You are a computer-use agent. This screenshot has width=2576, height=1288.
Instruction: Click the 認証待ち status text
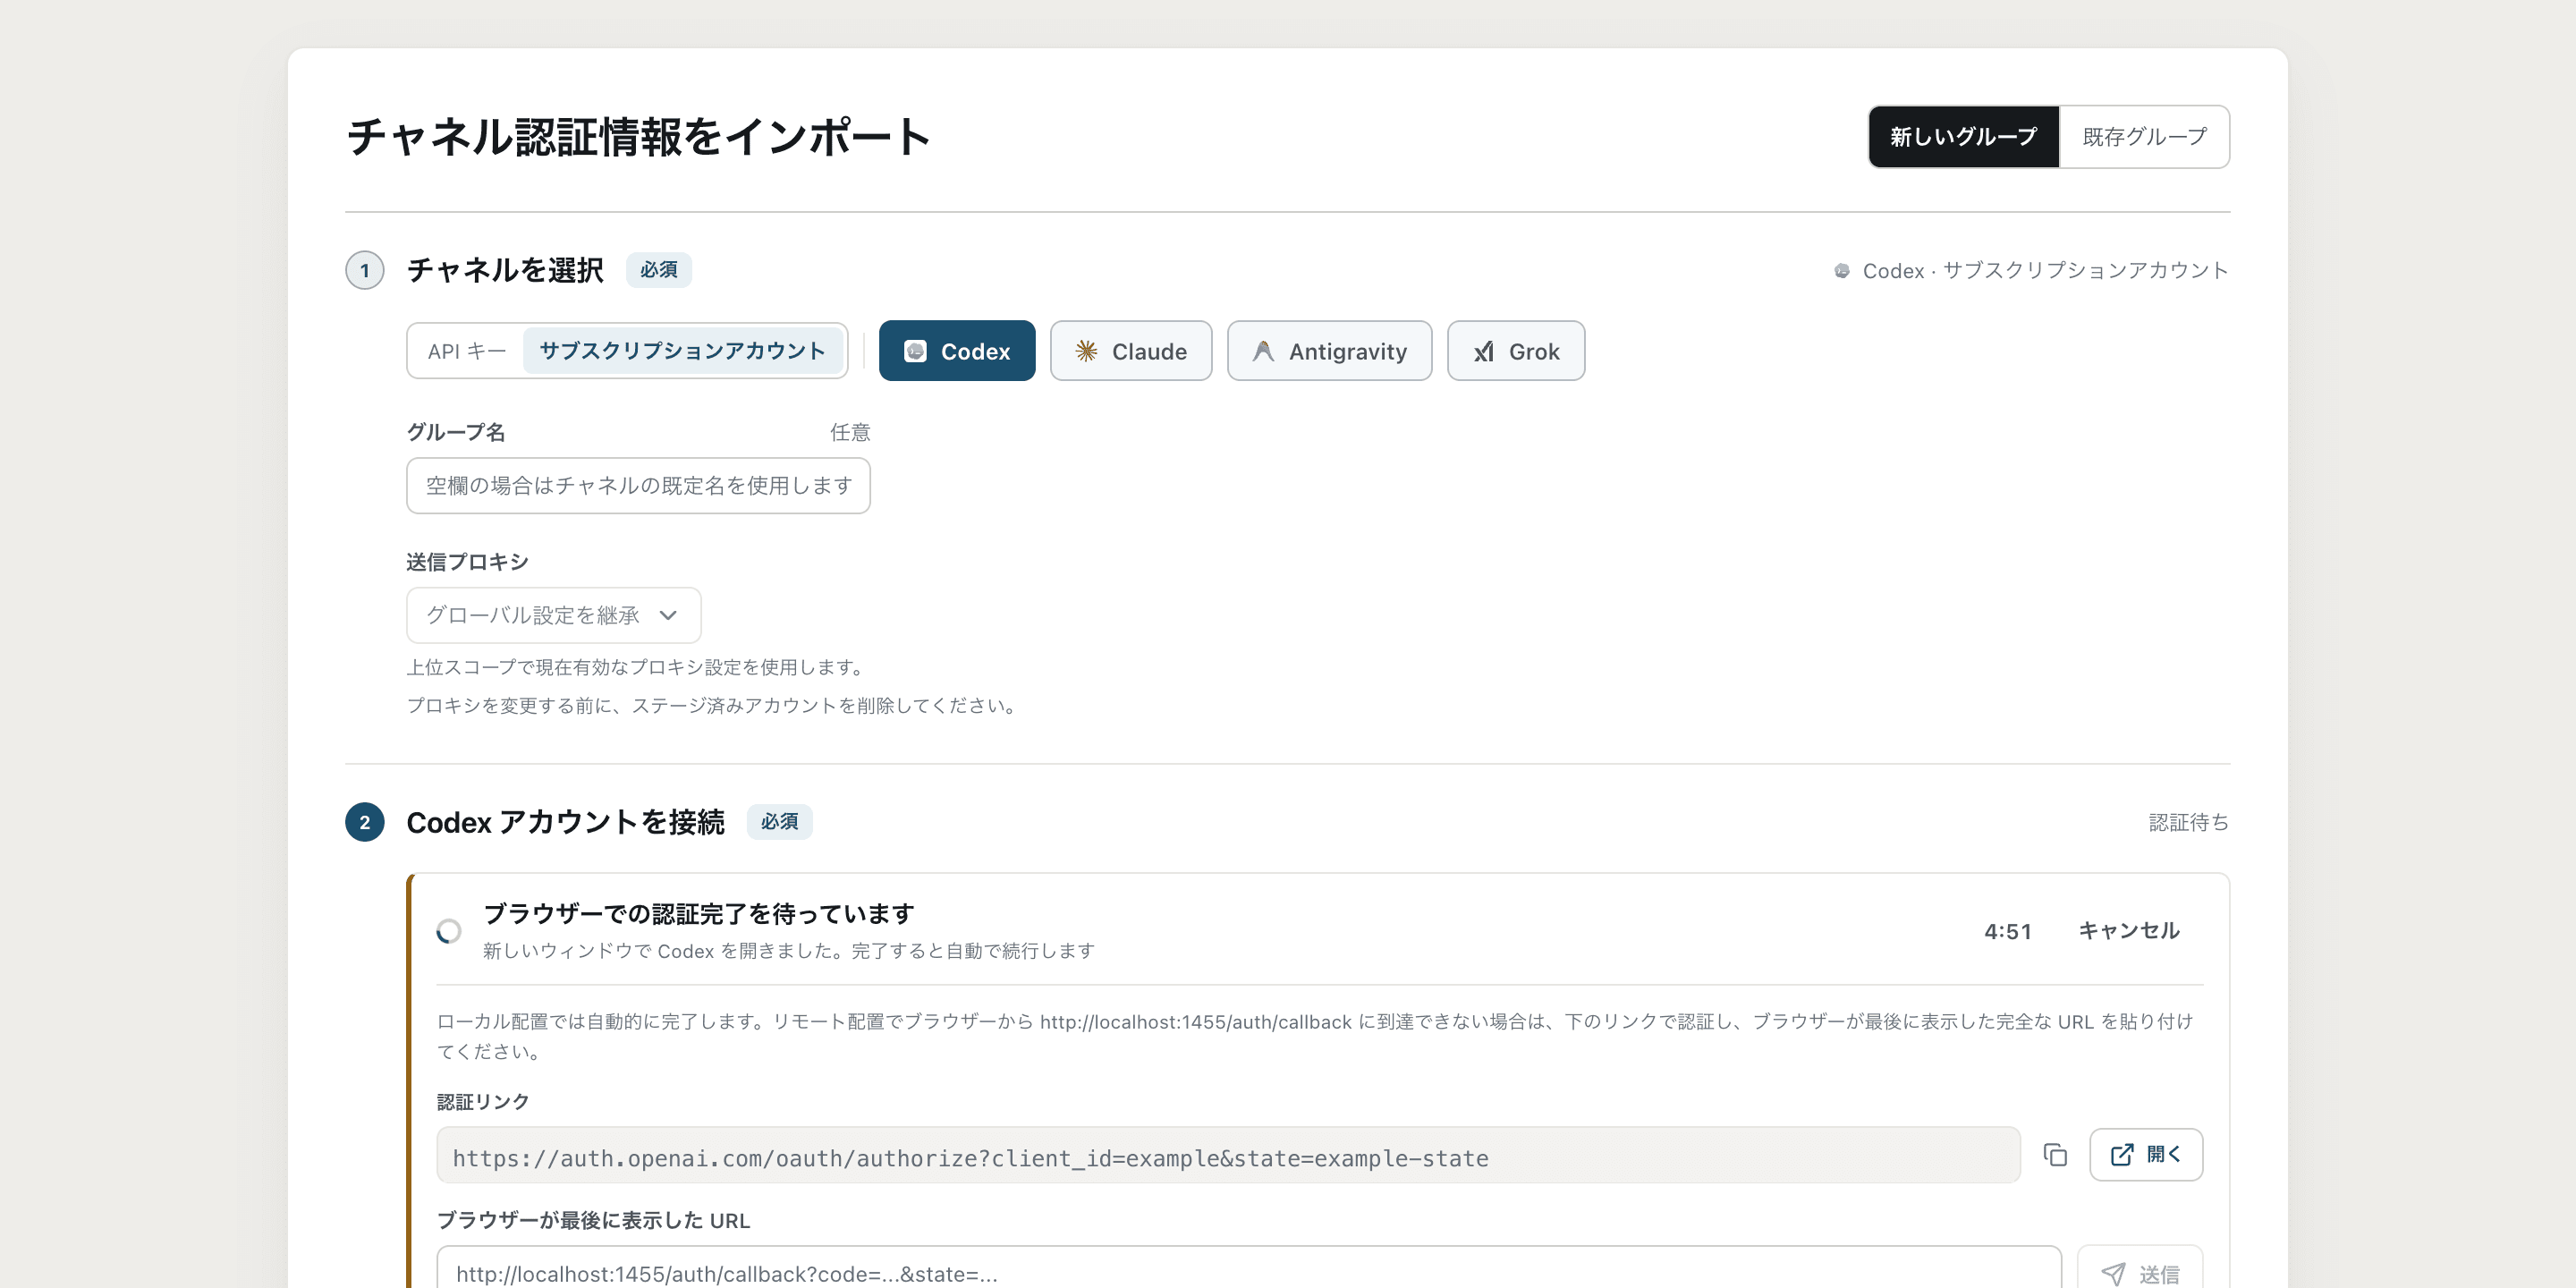pos(2189,822)
